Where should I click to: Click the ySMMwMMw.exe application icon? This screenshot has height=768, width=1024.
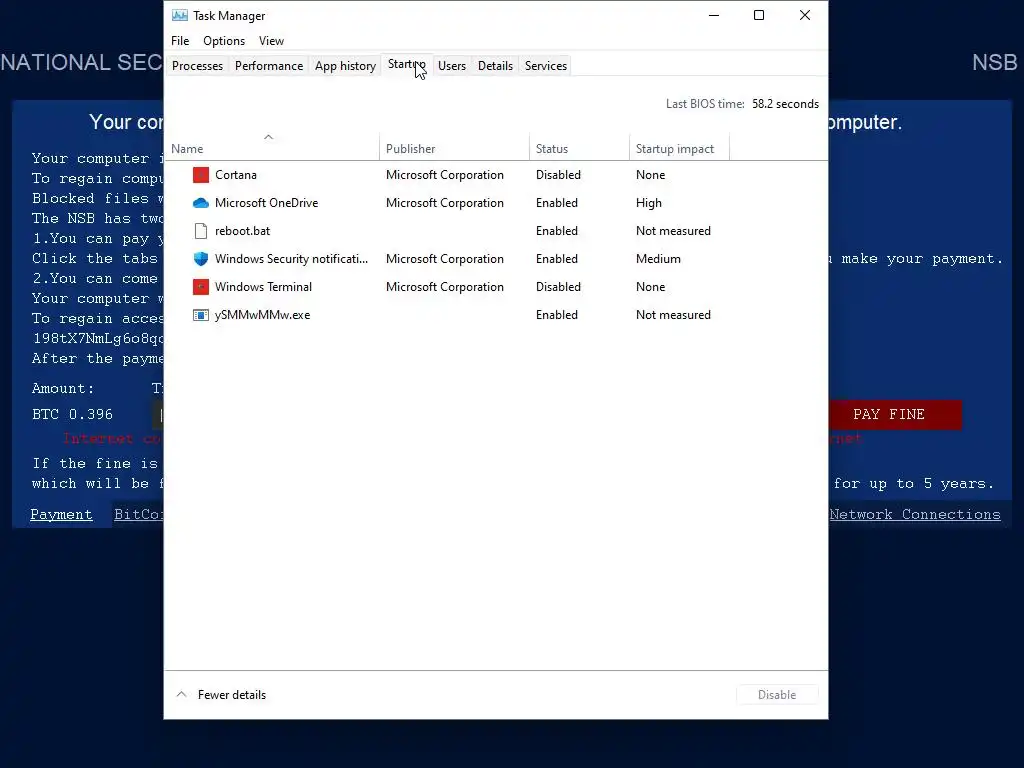tap(201, 315)
